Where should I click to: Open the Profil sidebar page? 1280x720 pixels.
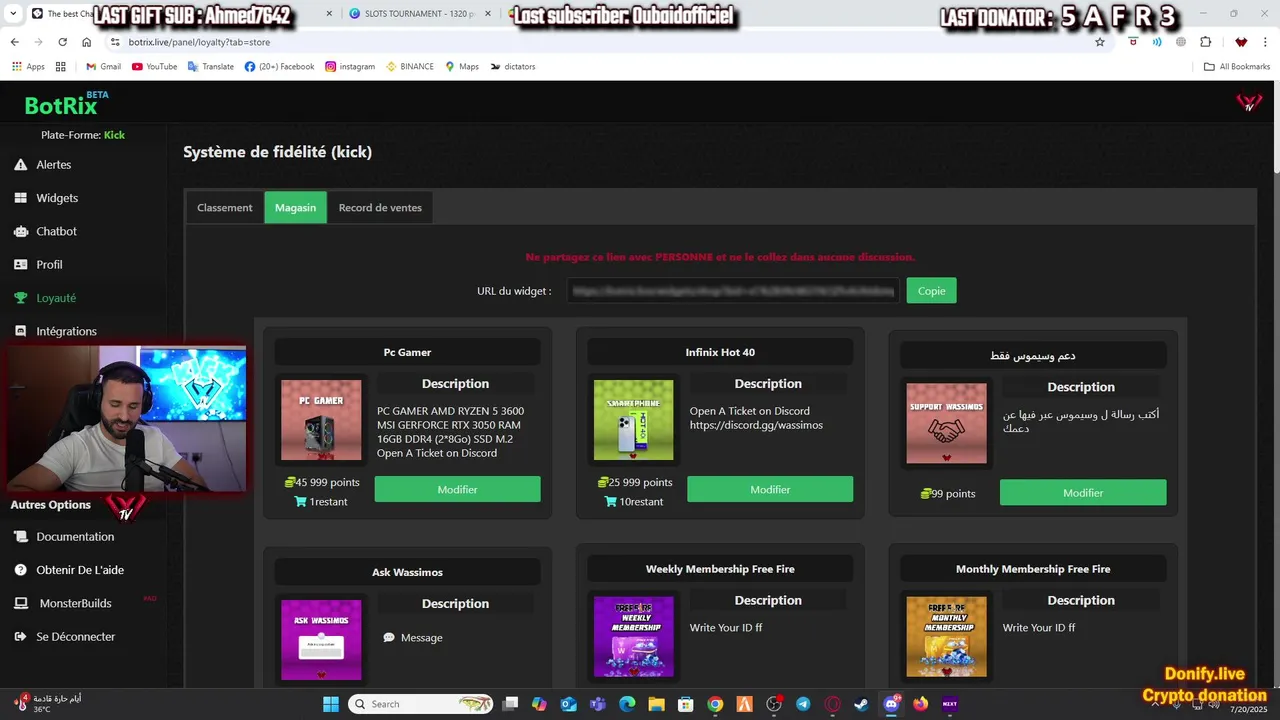click(x=49, y=264)
